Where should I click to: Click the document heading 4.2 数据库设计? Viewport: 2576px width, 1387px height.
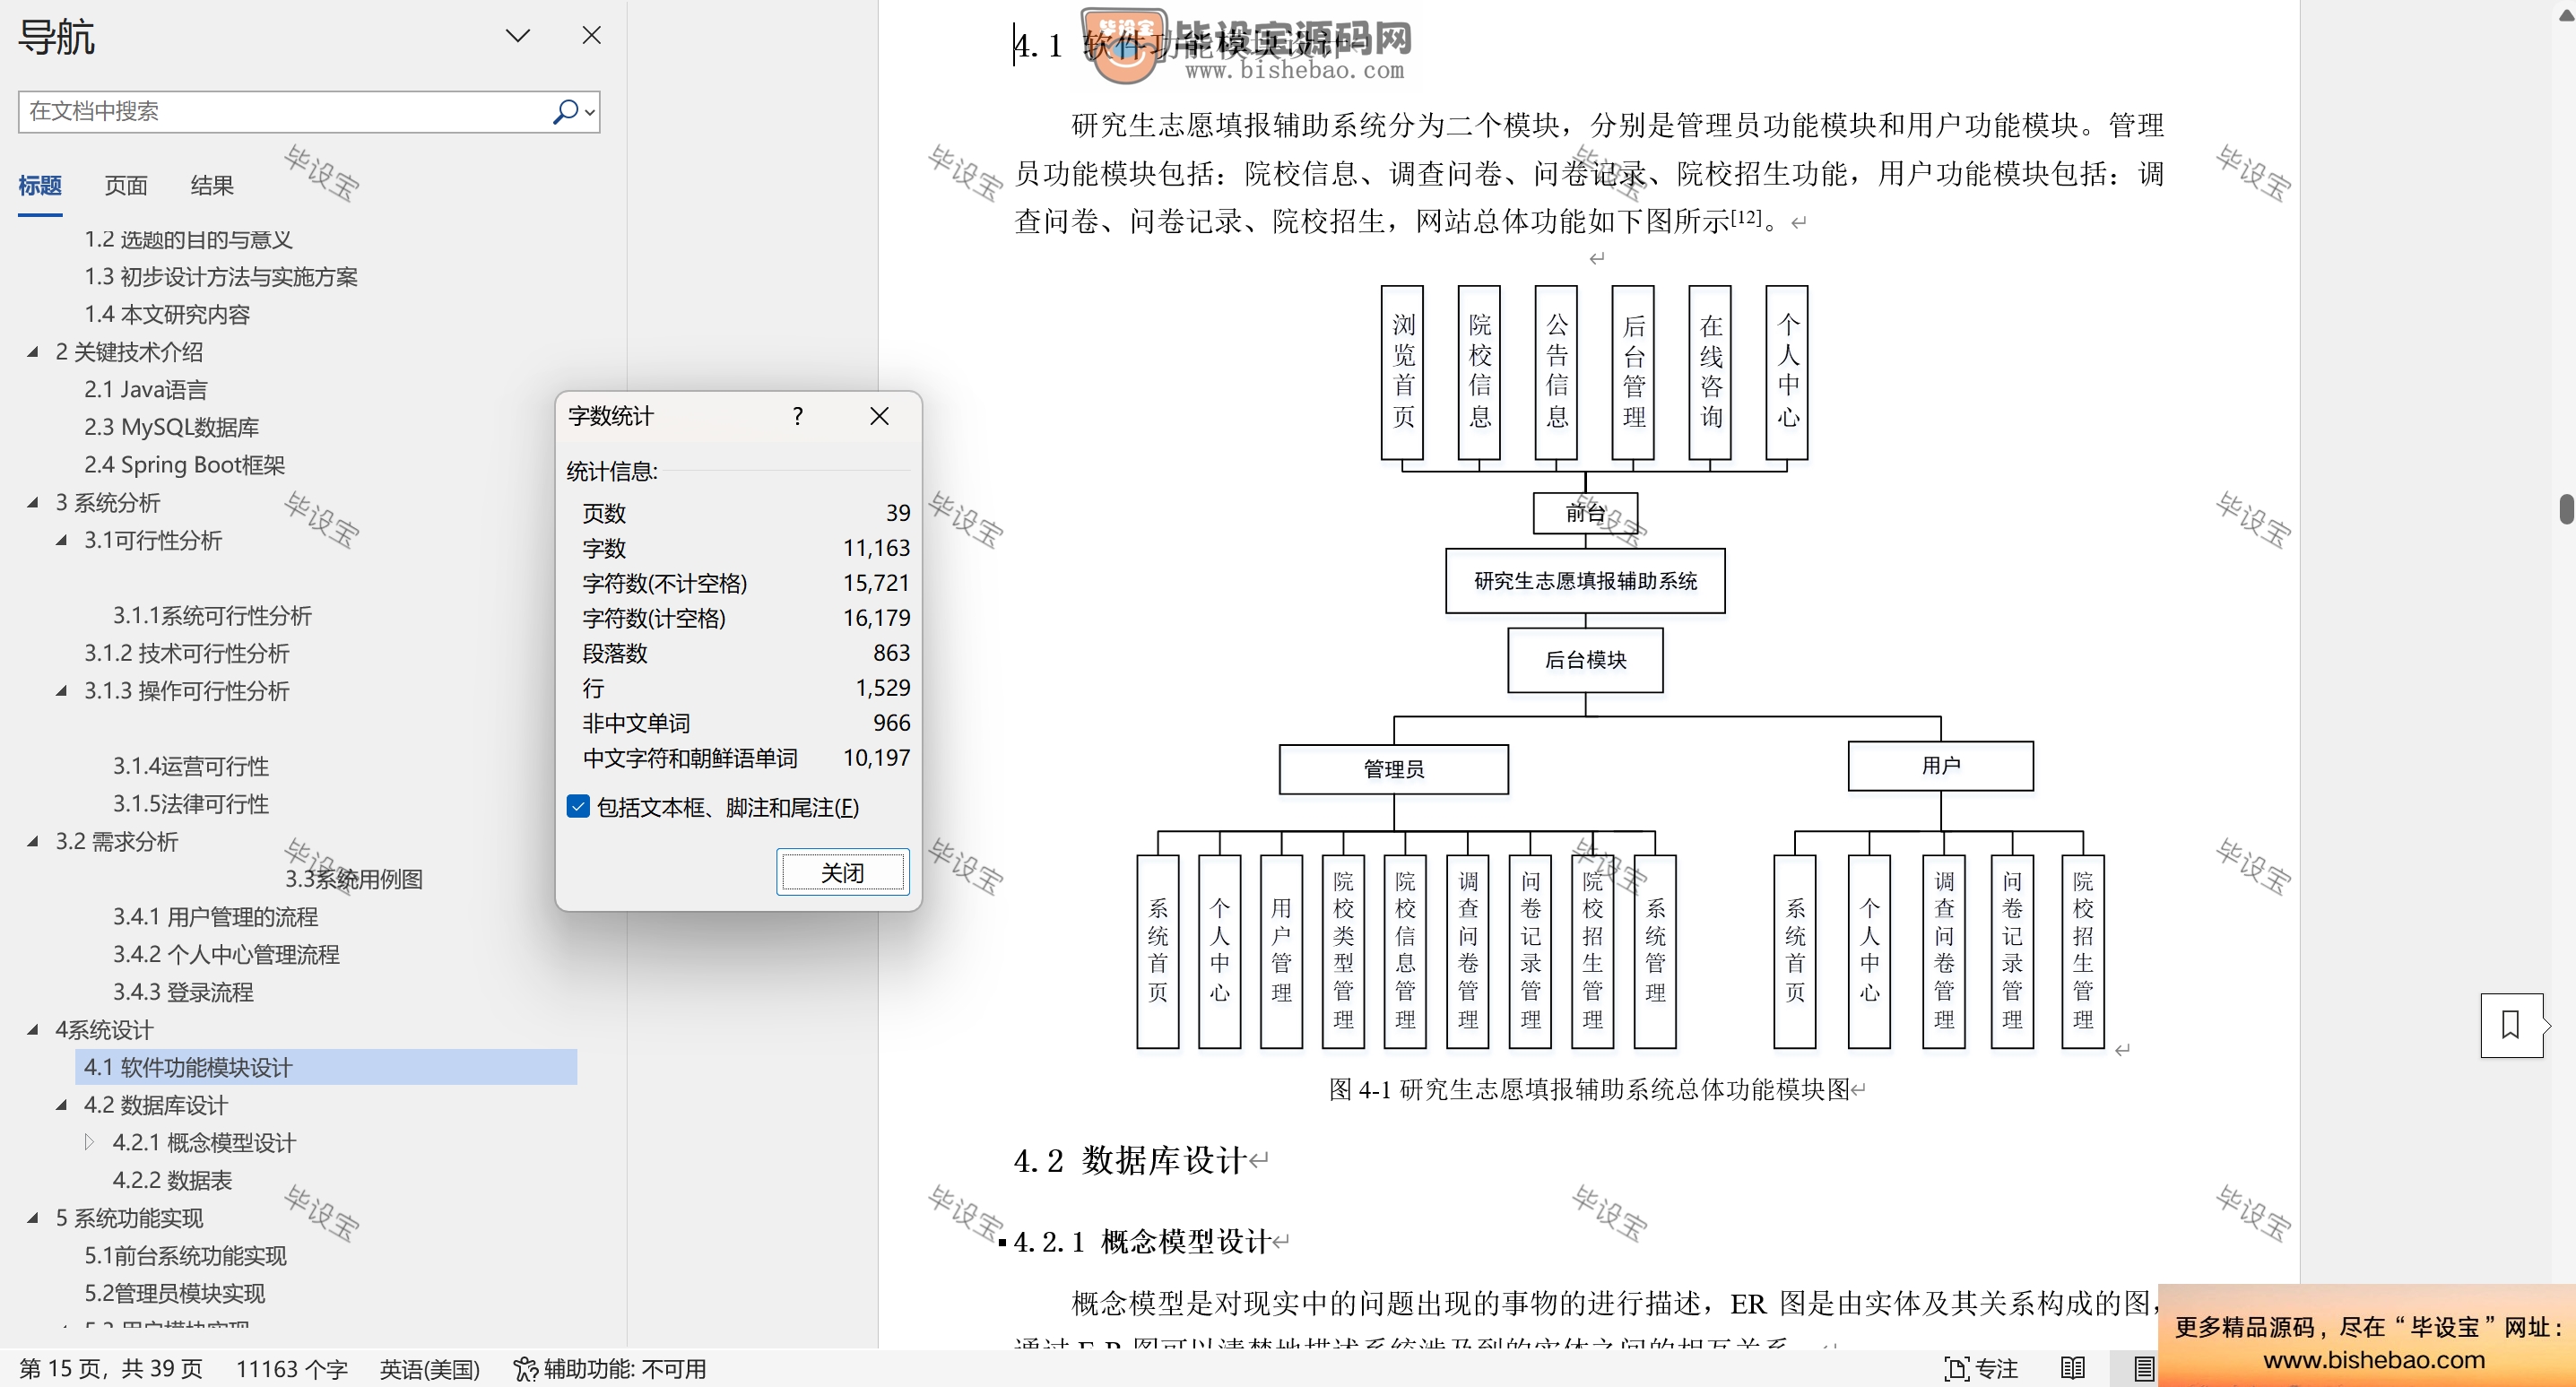point(1129,1160)
